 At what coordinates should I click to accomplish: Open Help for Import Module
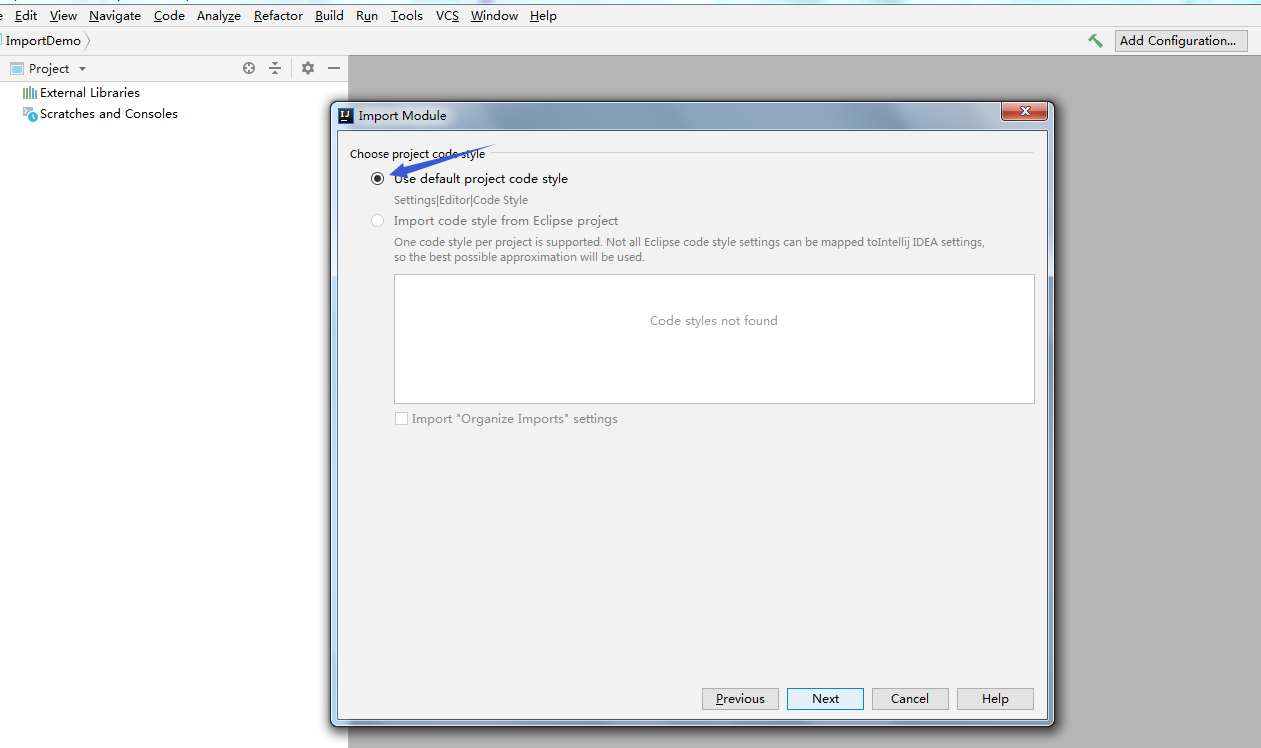[995, 699]
